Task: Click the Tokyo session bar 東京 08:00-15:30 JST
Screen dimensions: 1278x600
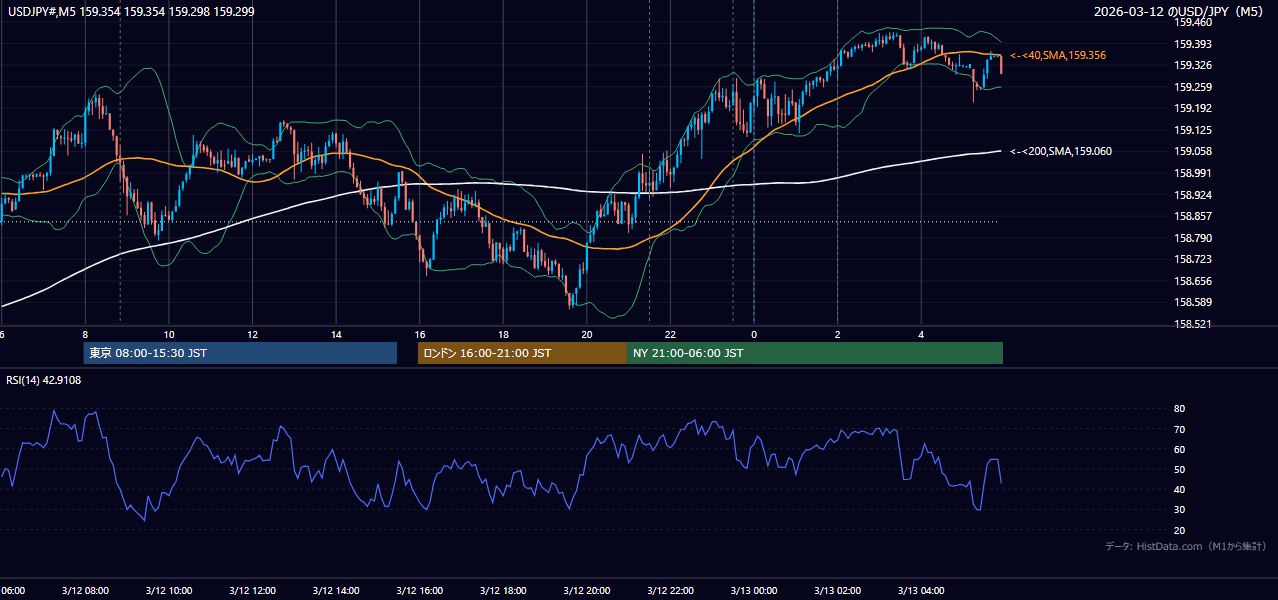Action: 240,353
